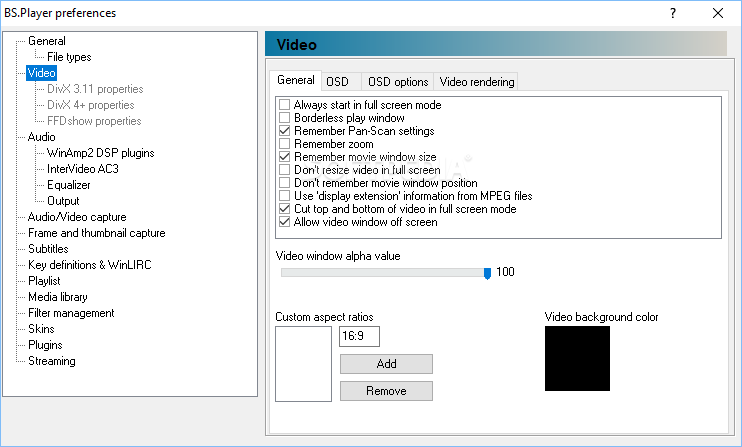The image size is (742, 447).
Task: Disable Remember movie window size
Action: 284,157
